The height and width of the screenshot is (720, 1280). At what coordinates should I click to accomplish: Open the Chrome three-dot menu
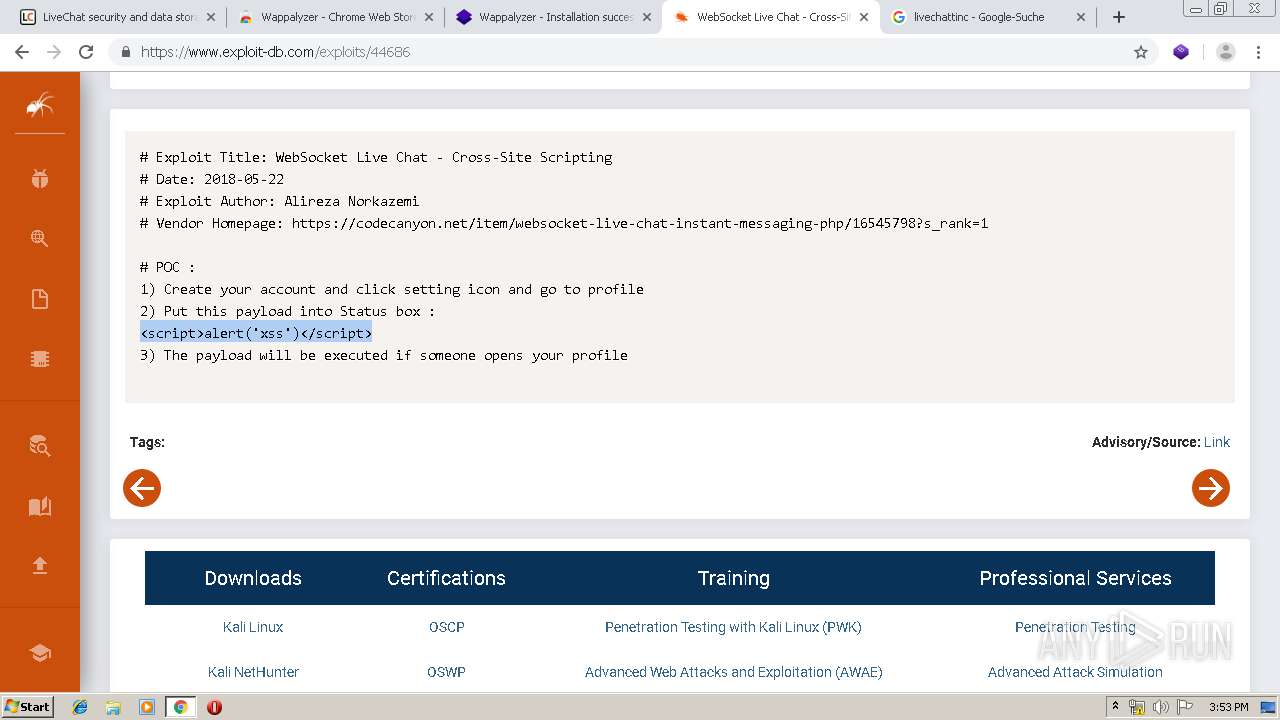click(x=1259, y=52)
